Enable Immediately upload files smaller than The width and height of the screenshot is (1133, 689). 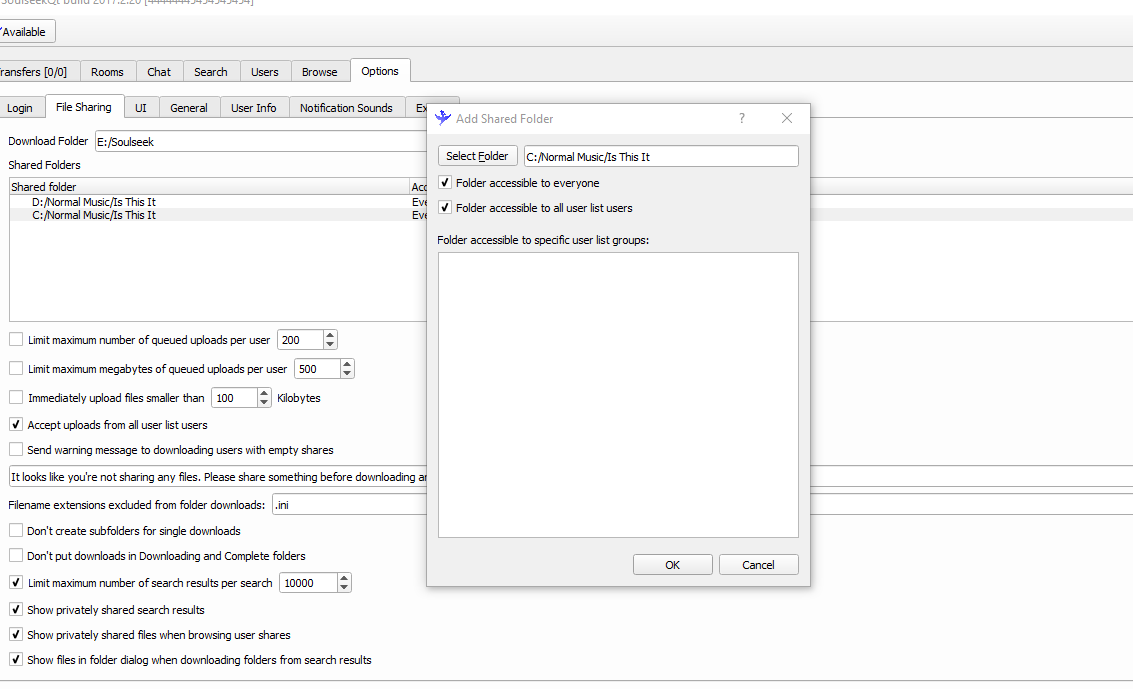point(16,396)
